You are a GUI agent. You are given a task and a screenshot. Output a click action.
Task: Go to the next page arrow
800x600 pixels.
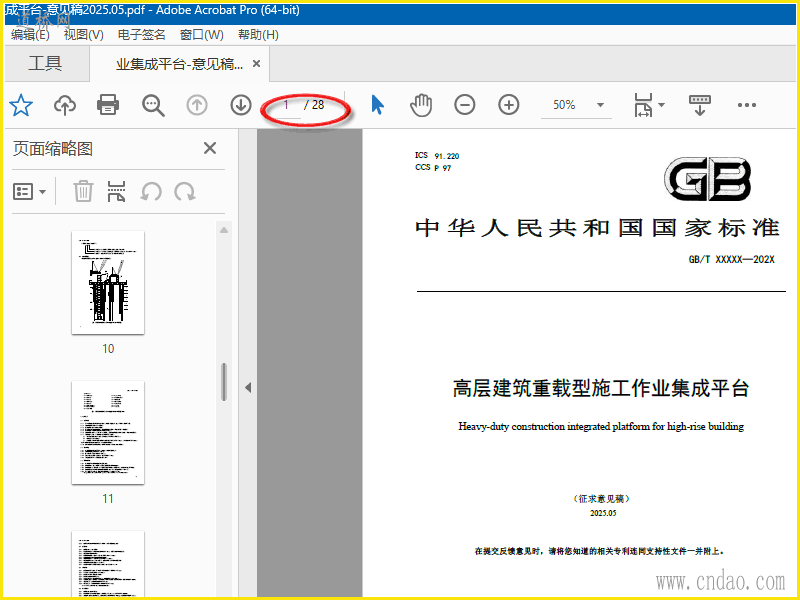(x=241, y=106)
